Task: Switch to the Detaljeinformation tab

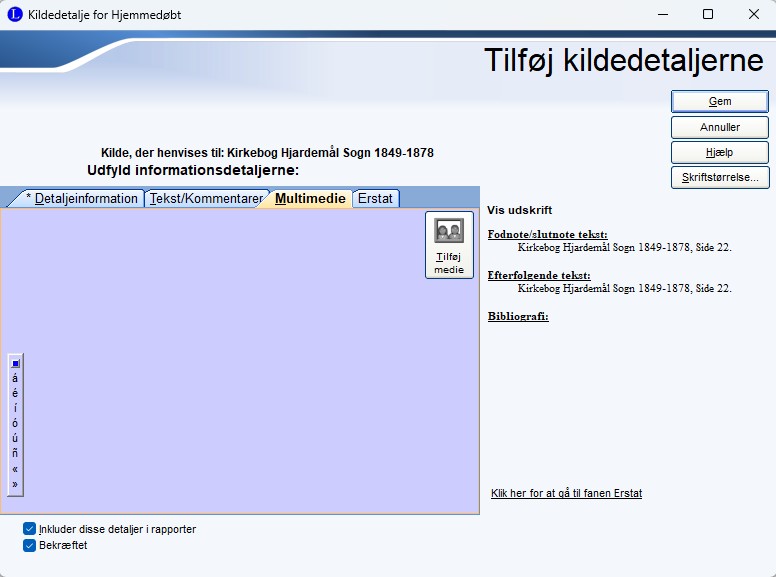Action: coord(81,199)
